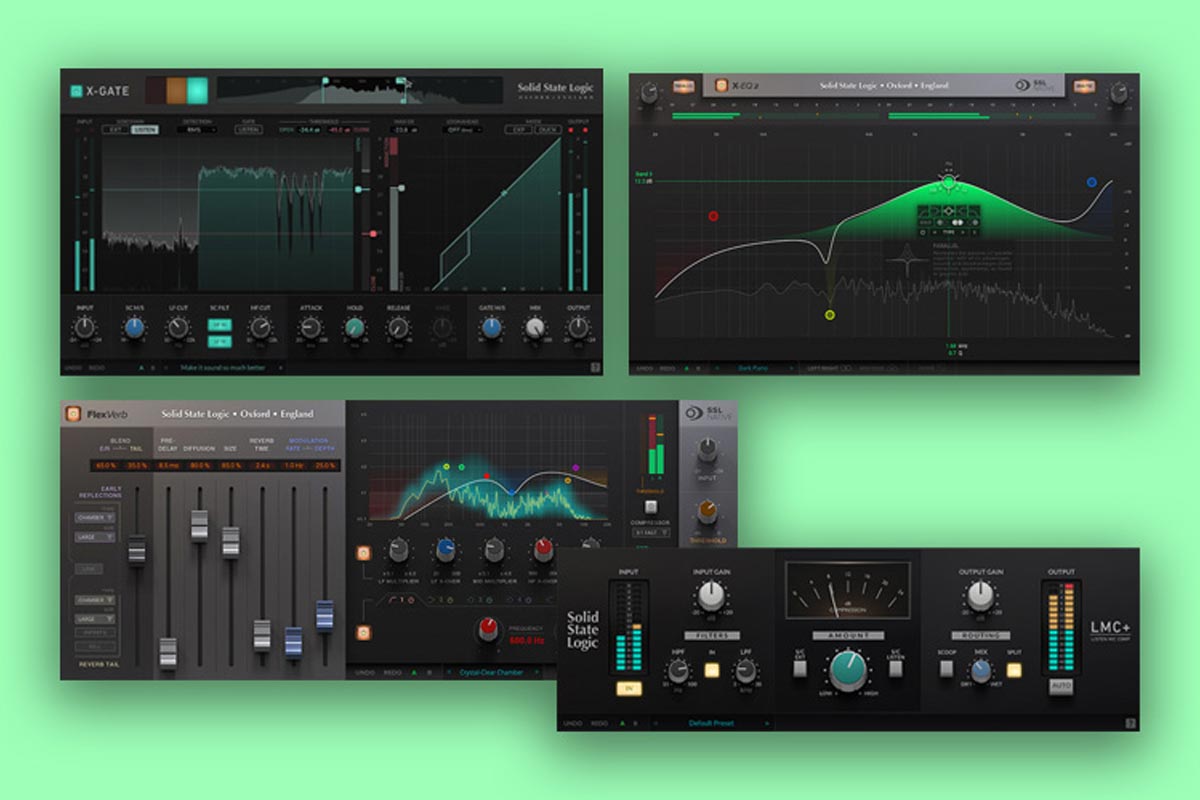Switch to the B preset slot in FlexVerb
The height and width of the screenshot is (800, 1200).
click(x=429, y=673)
